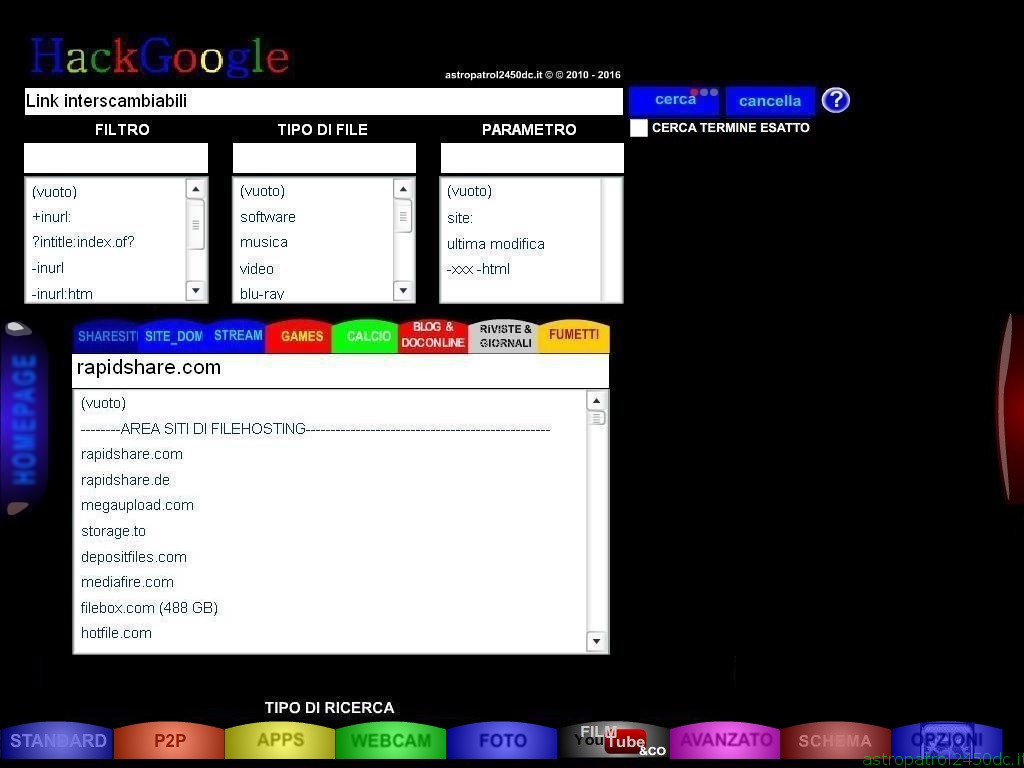Click the scrollbar thumb of the TIPO DI FILE list
Viewport: 1024px width, 768px height.
click(x=403, y=216)
